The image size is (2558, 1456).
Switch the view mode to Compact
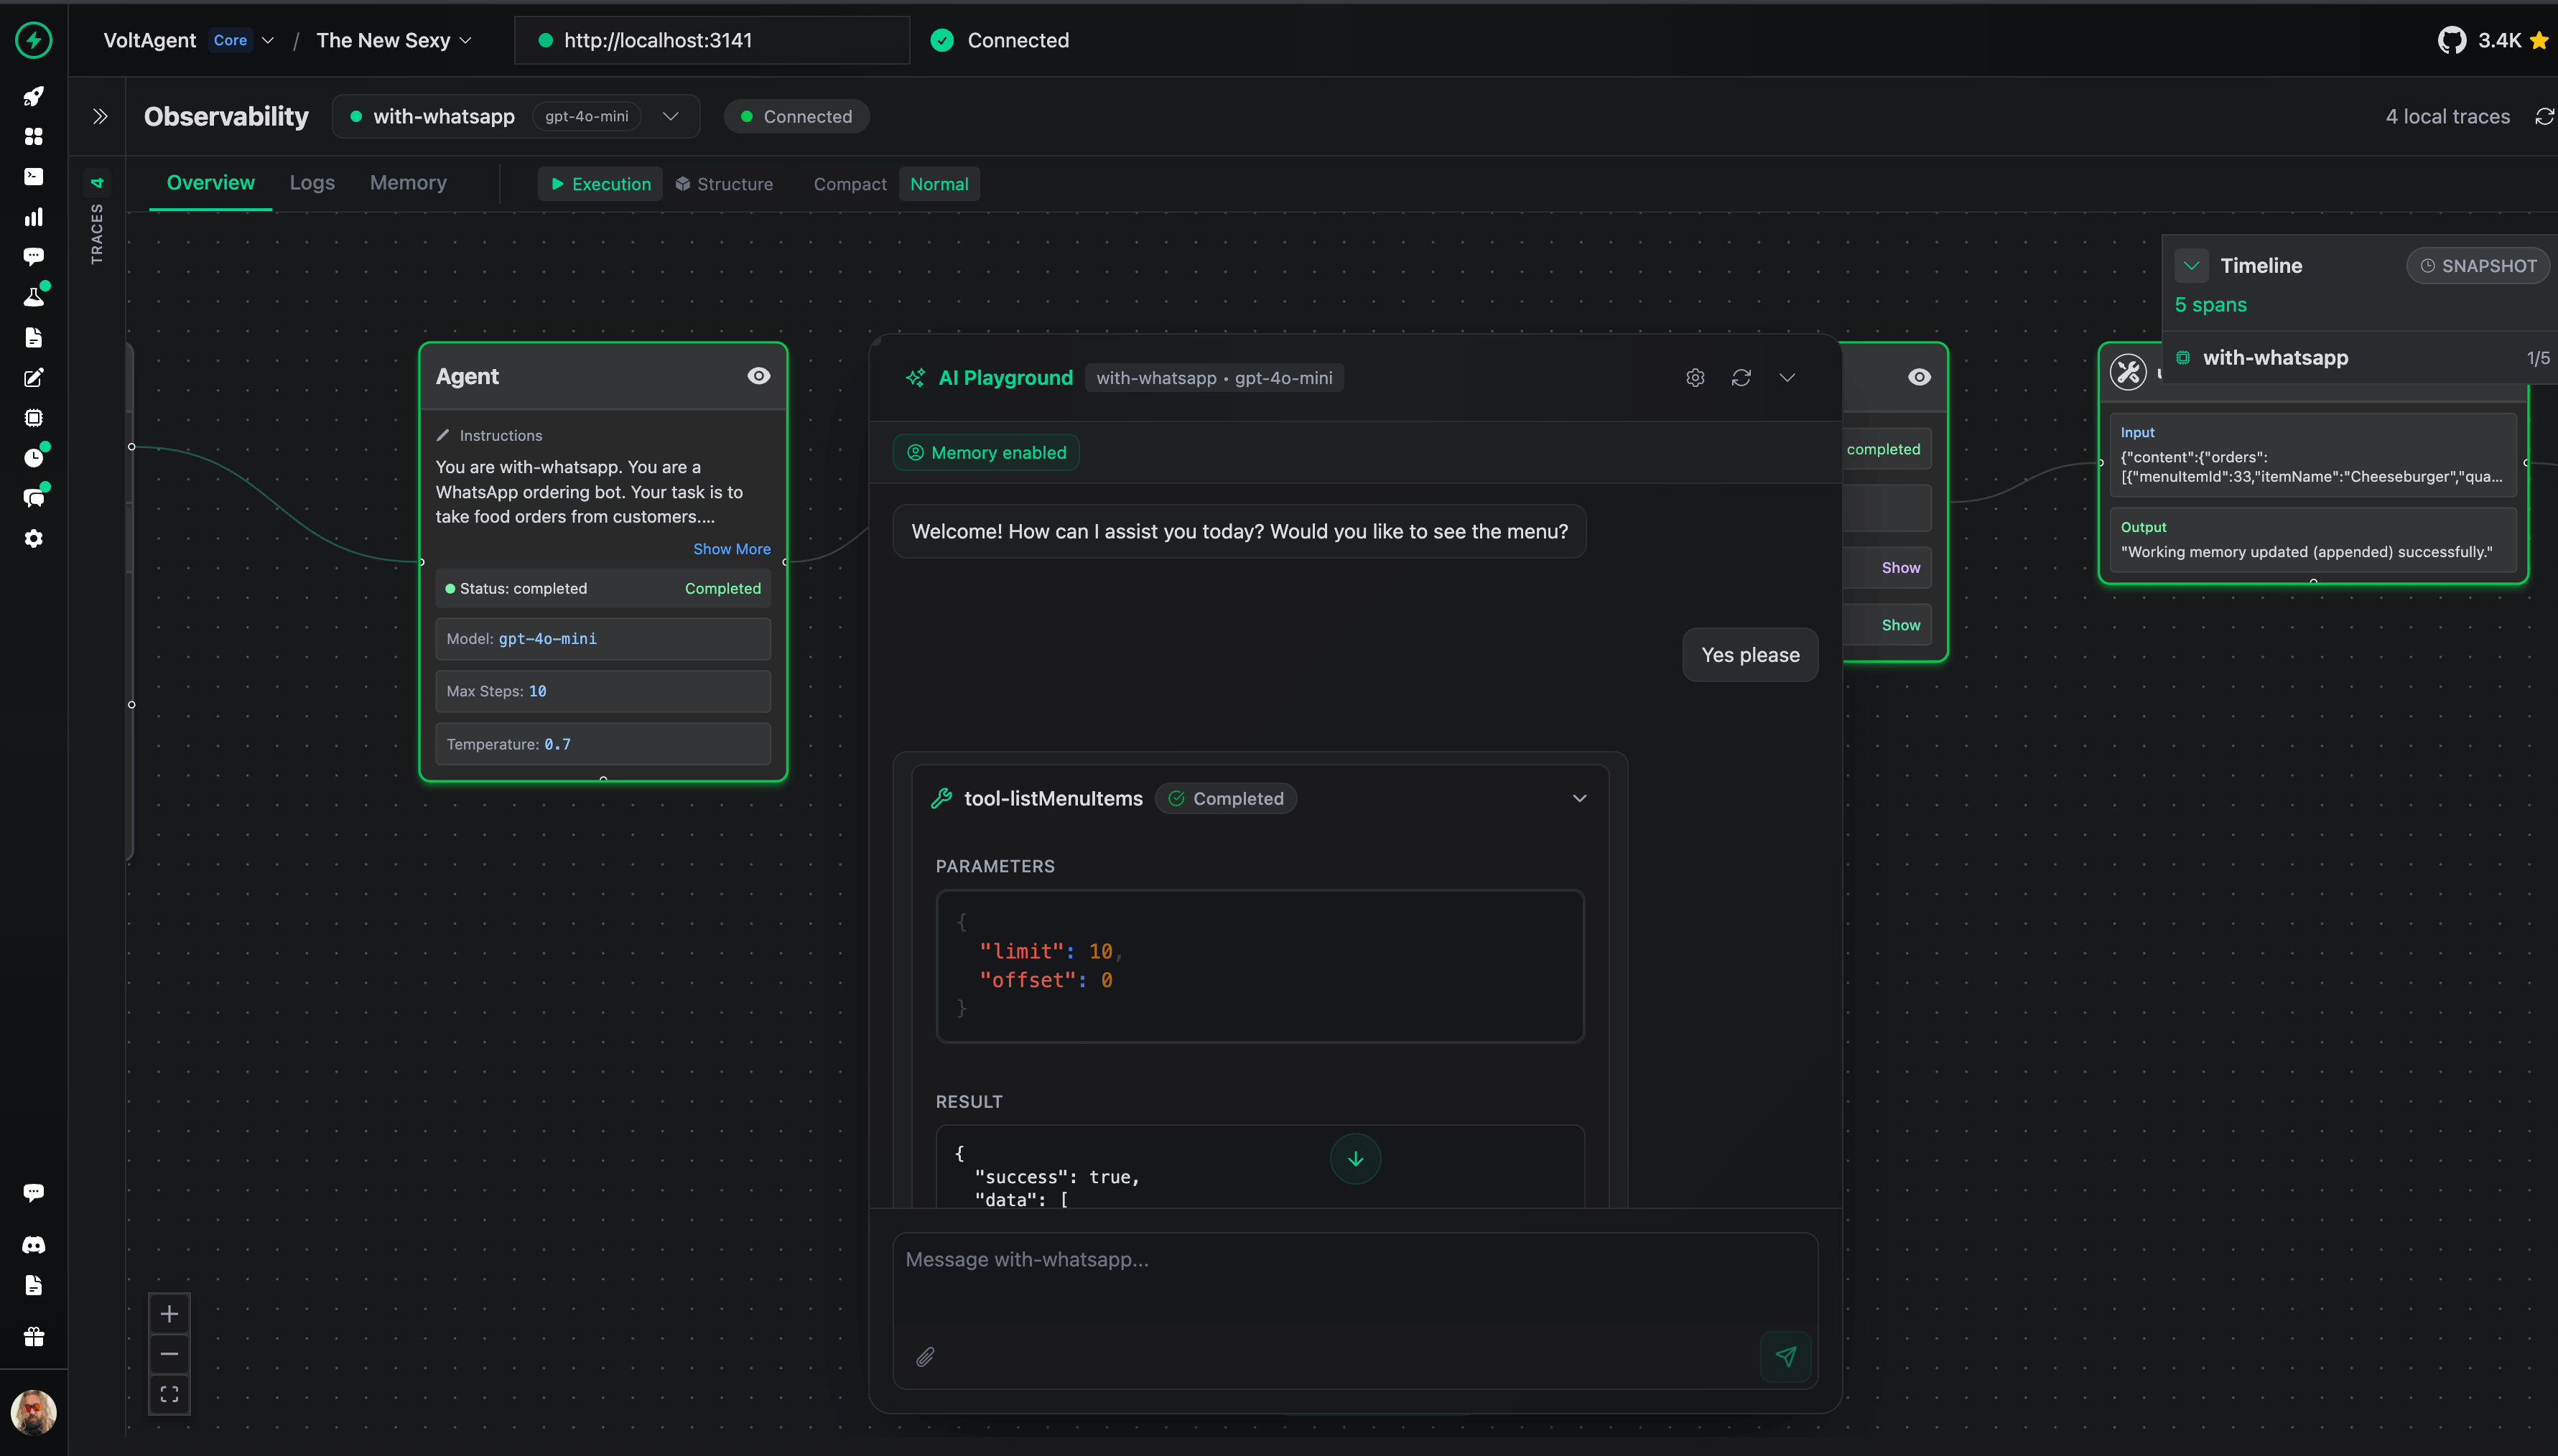pos(849,184)
